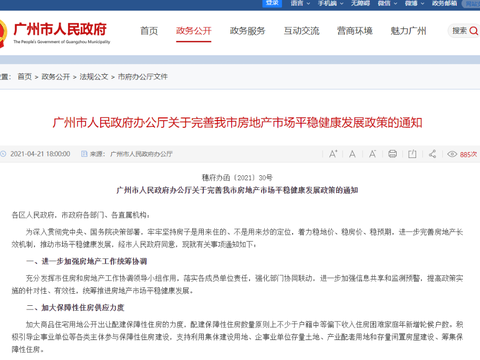The width and height of the screenshot is (480, 360).
Task: Click section heading 二、加大保障性住房供应力度
Action: (x=75, y=307)
